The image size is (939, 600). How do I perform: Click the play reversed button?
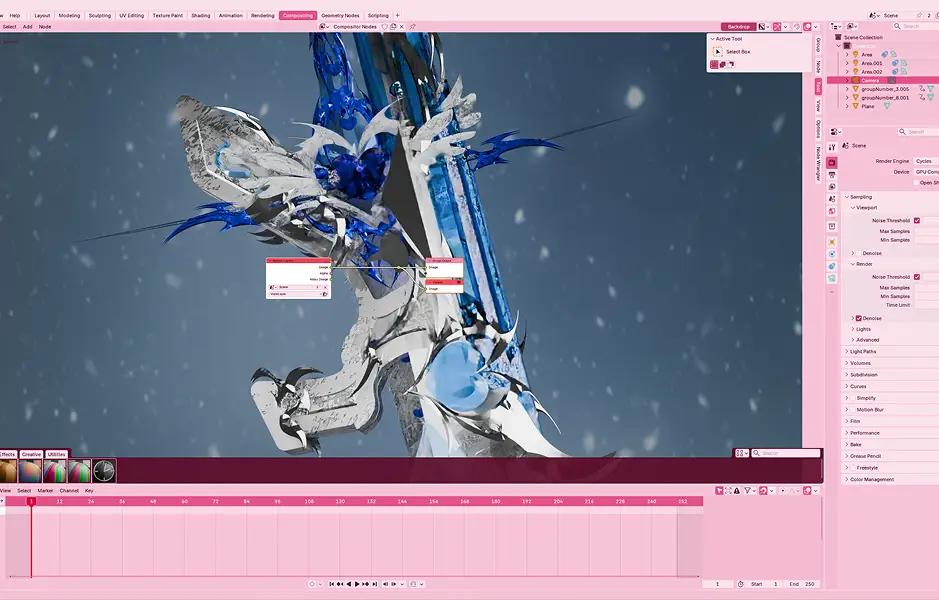tap(349, 584)
